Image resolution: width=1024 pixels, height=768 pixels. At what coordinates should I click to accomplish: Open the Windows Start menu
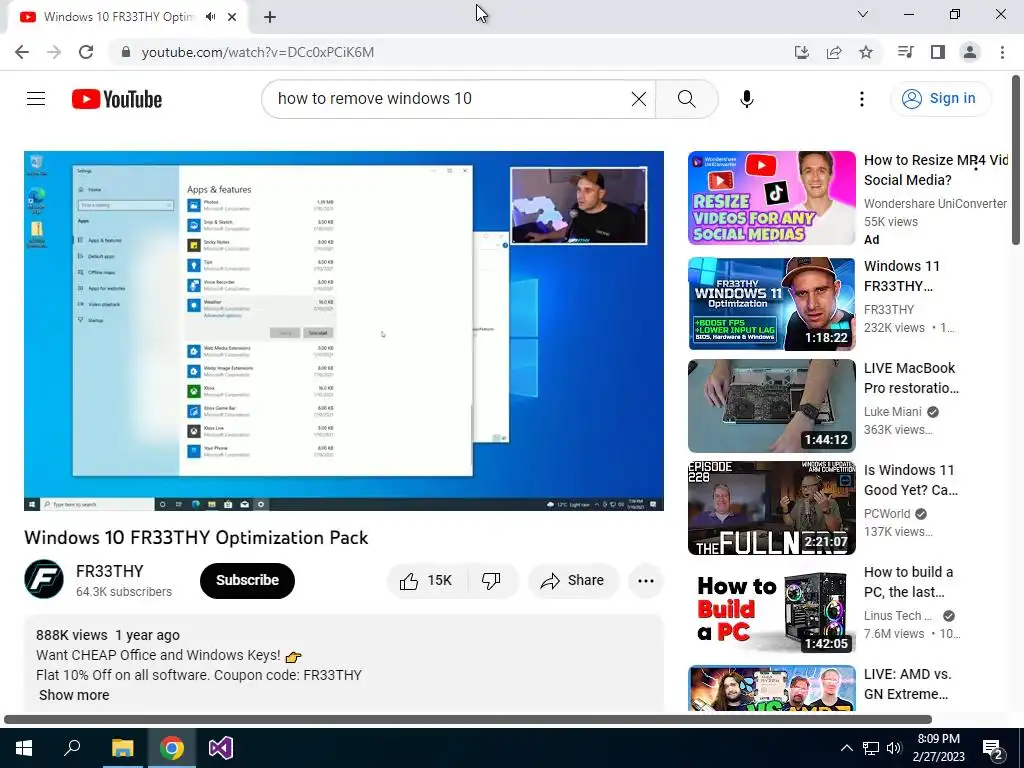tap(24, 748)
